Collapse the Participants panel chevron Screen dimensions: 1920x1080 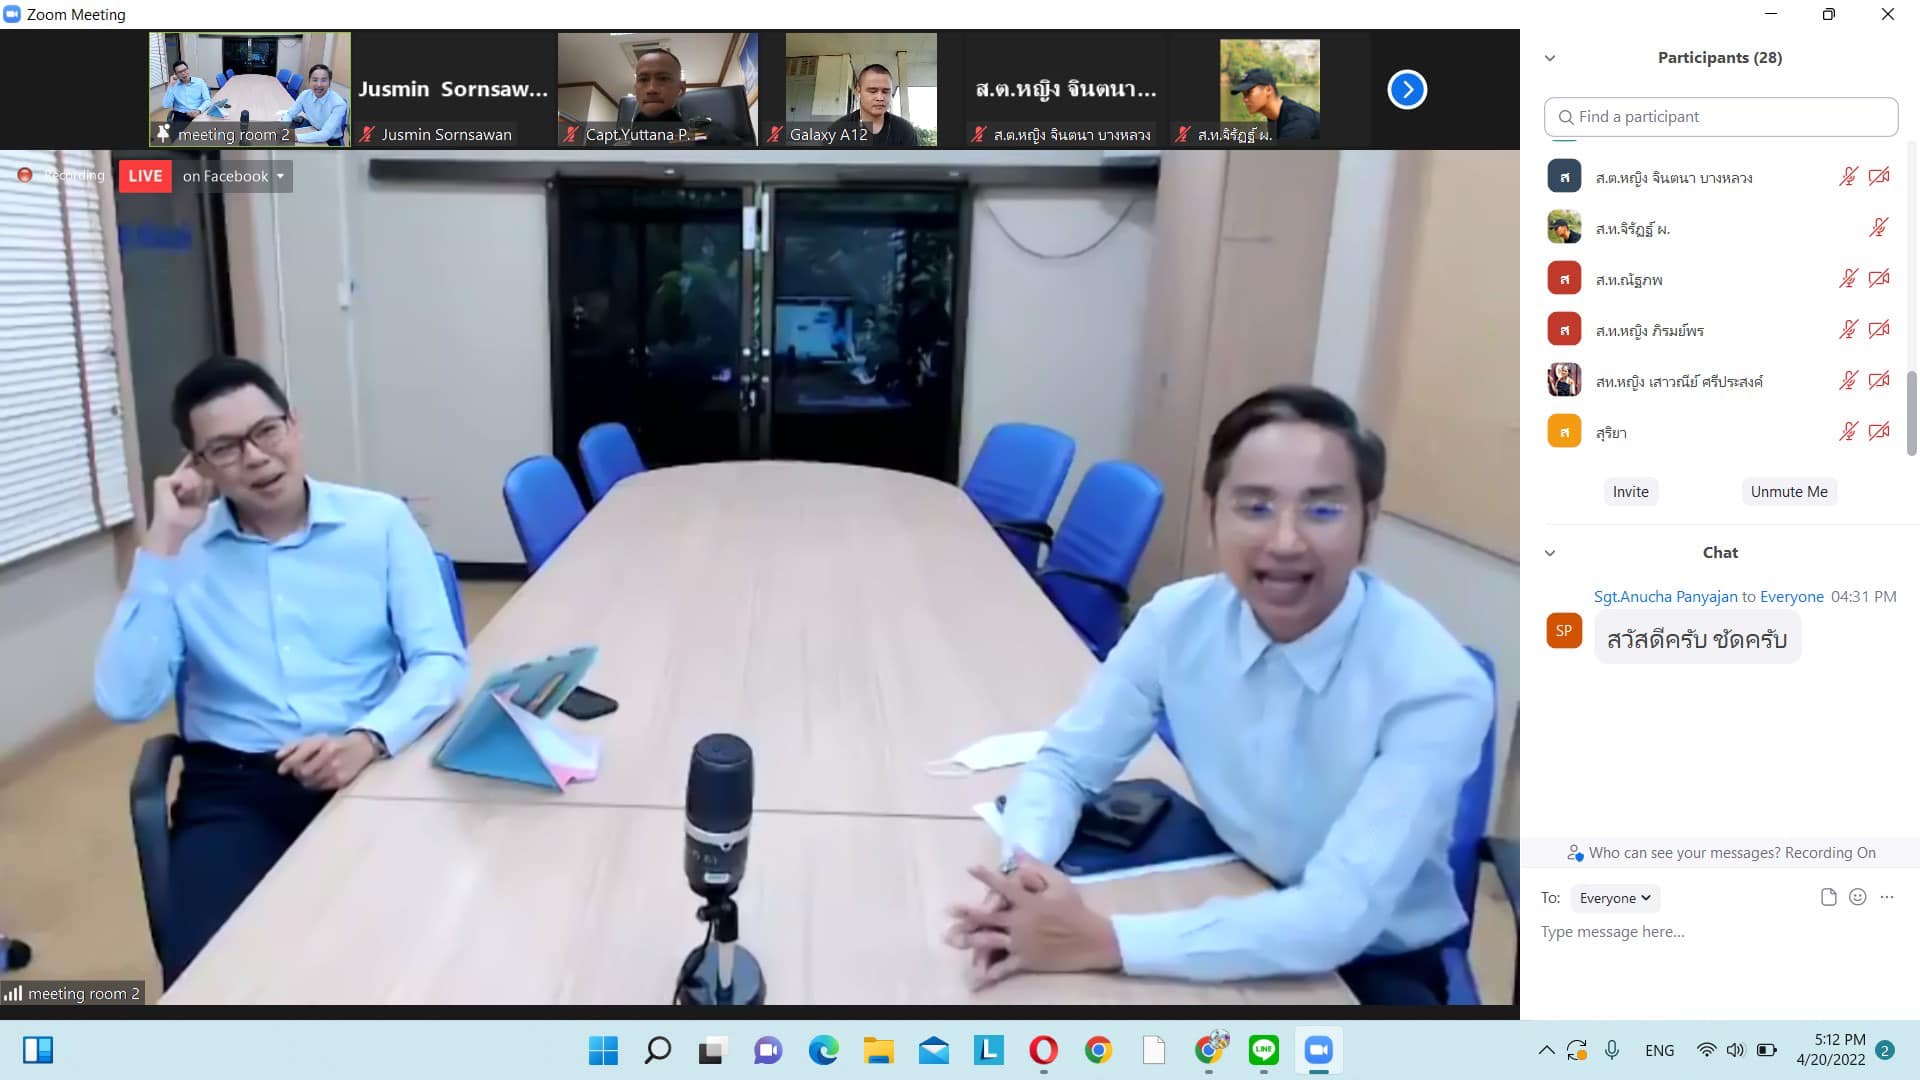[x=1550, y=58]
